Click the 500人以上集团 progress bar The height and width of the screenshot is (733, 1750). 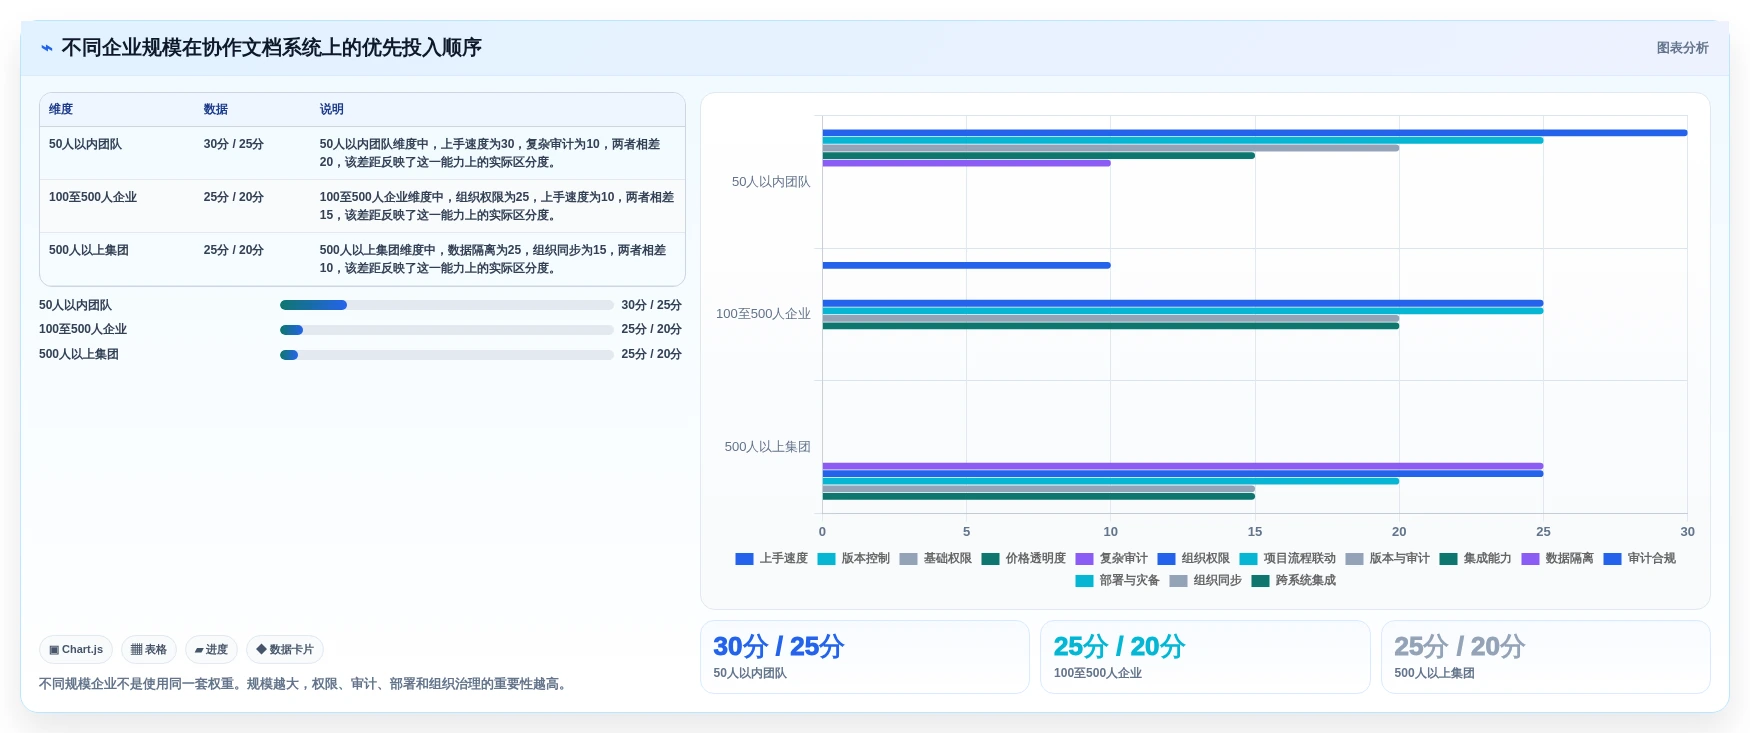(447, 355)
